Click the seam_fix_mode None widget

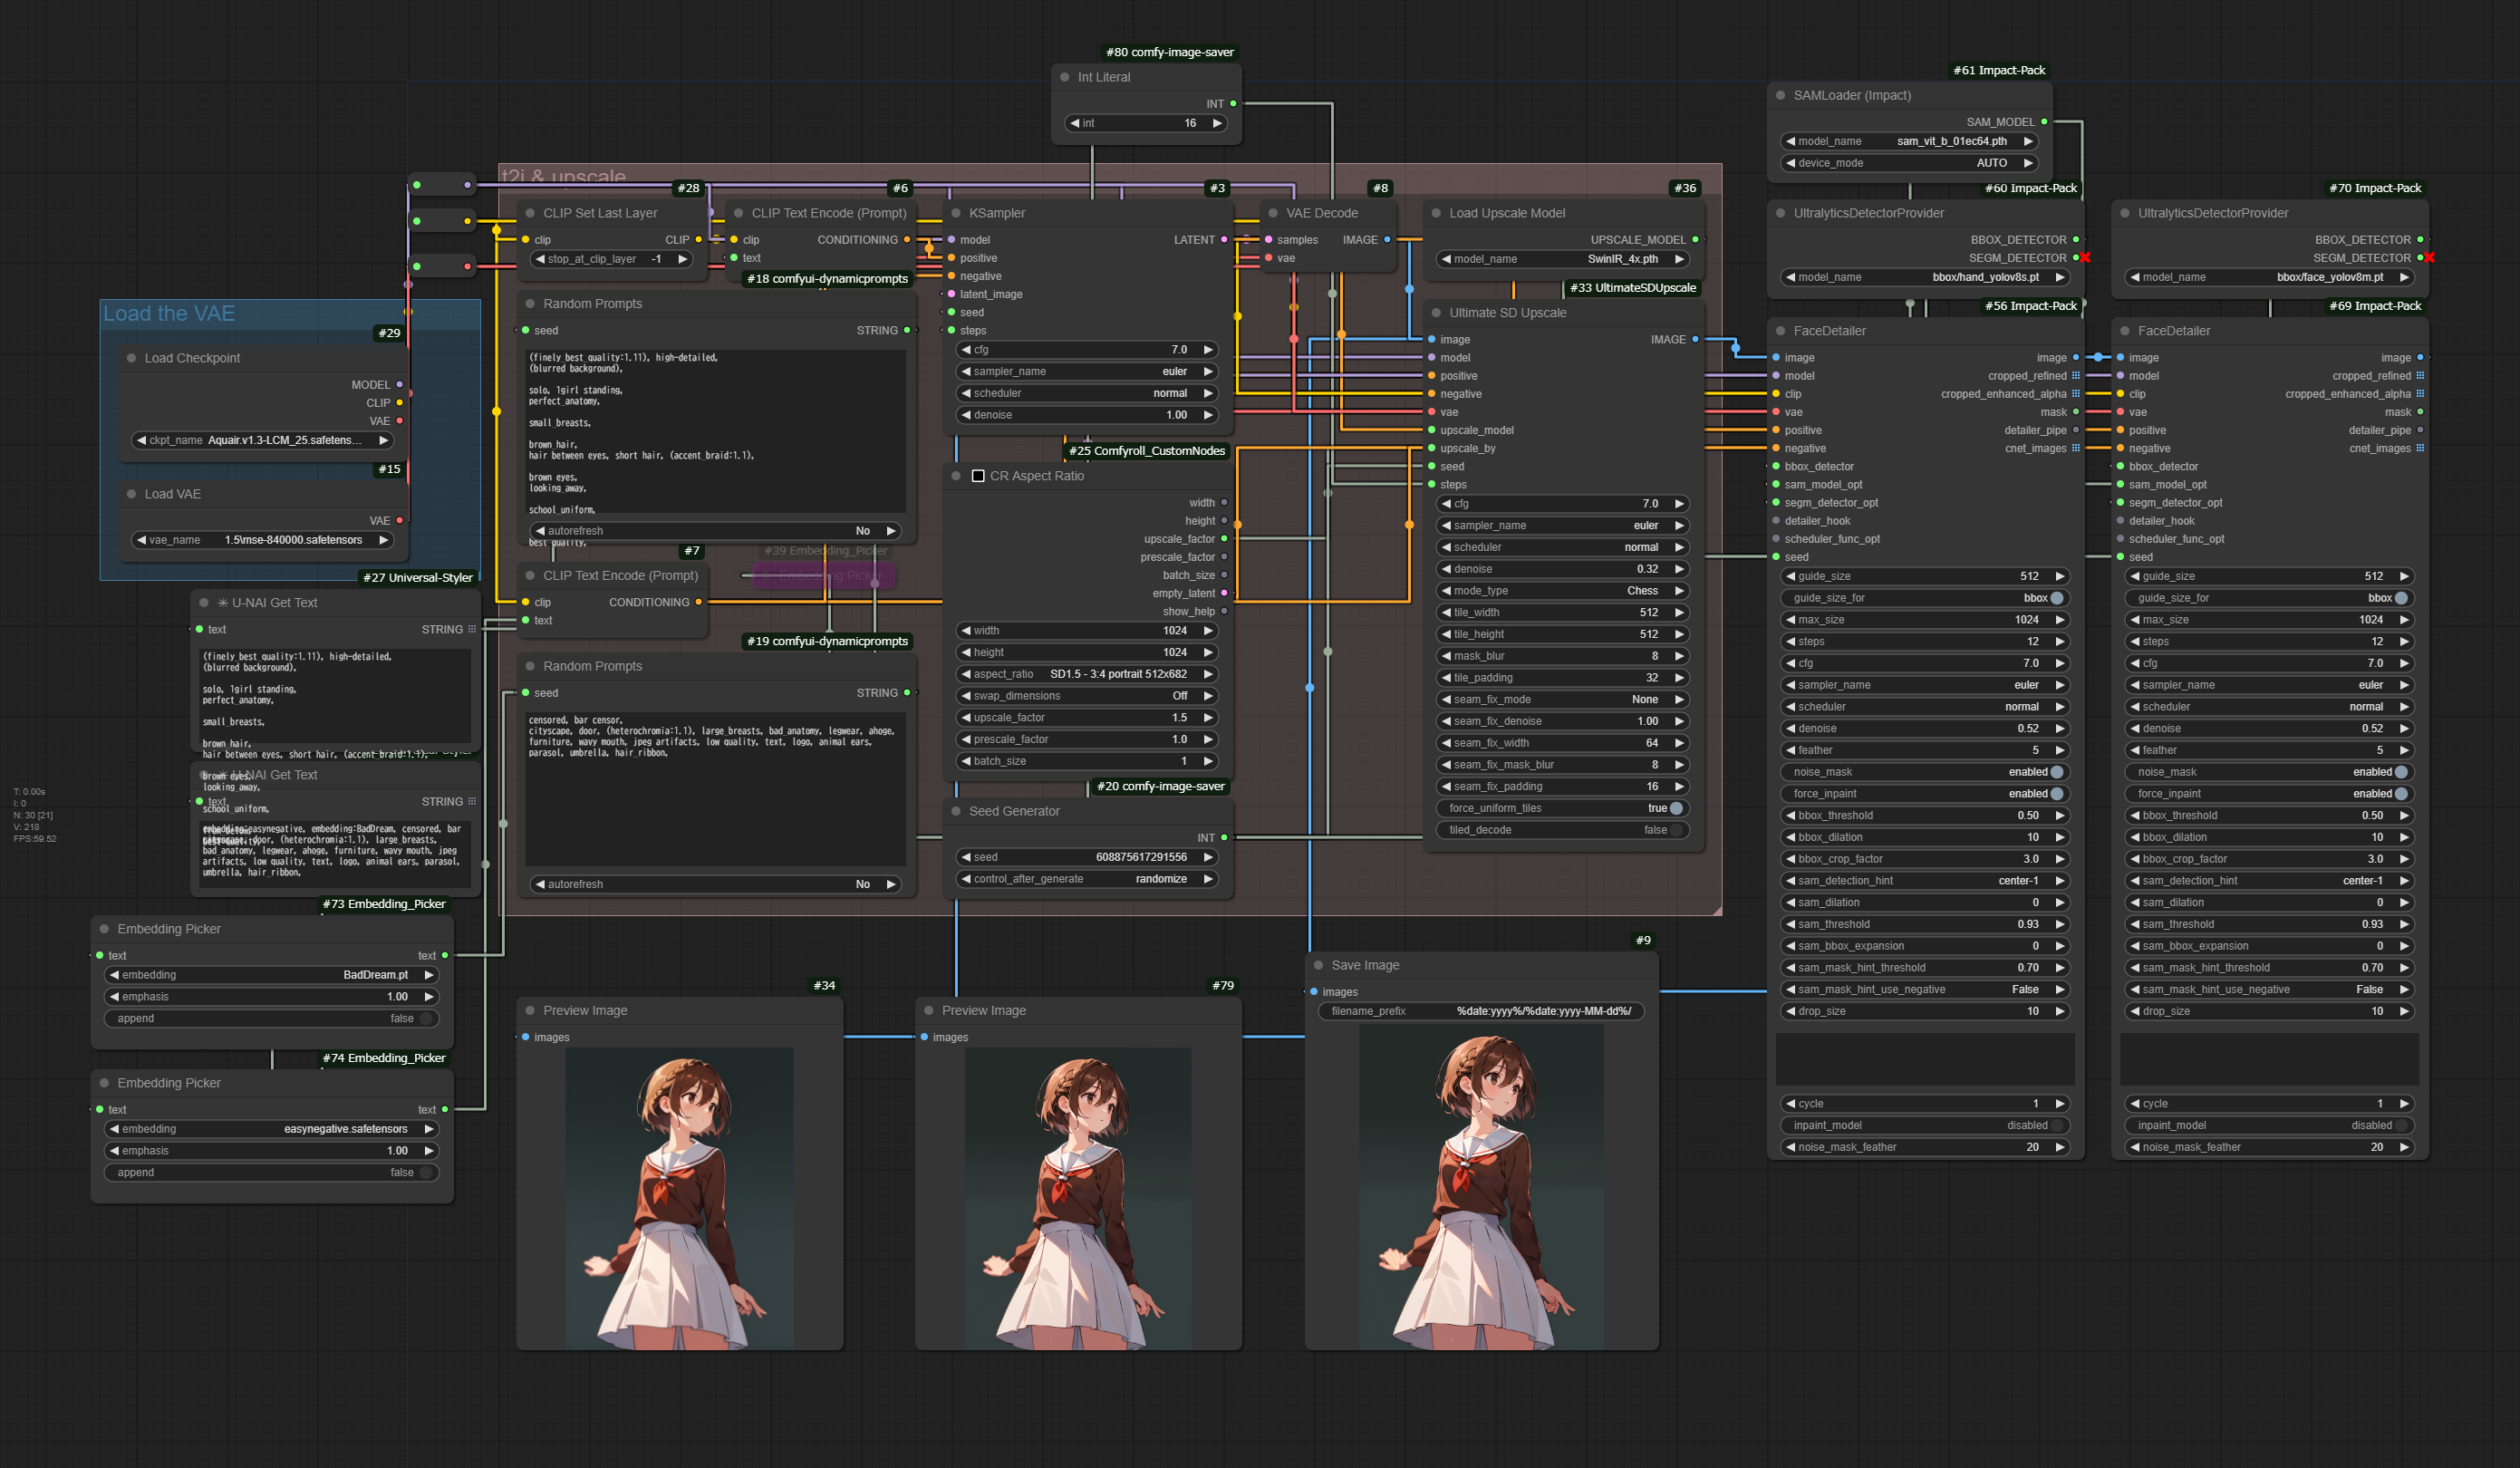[1563, 700]
